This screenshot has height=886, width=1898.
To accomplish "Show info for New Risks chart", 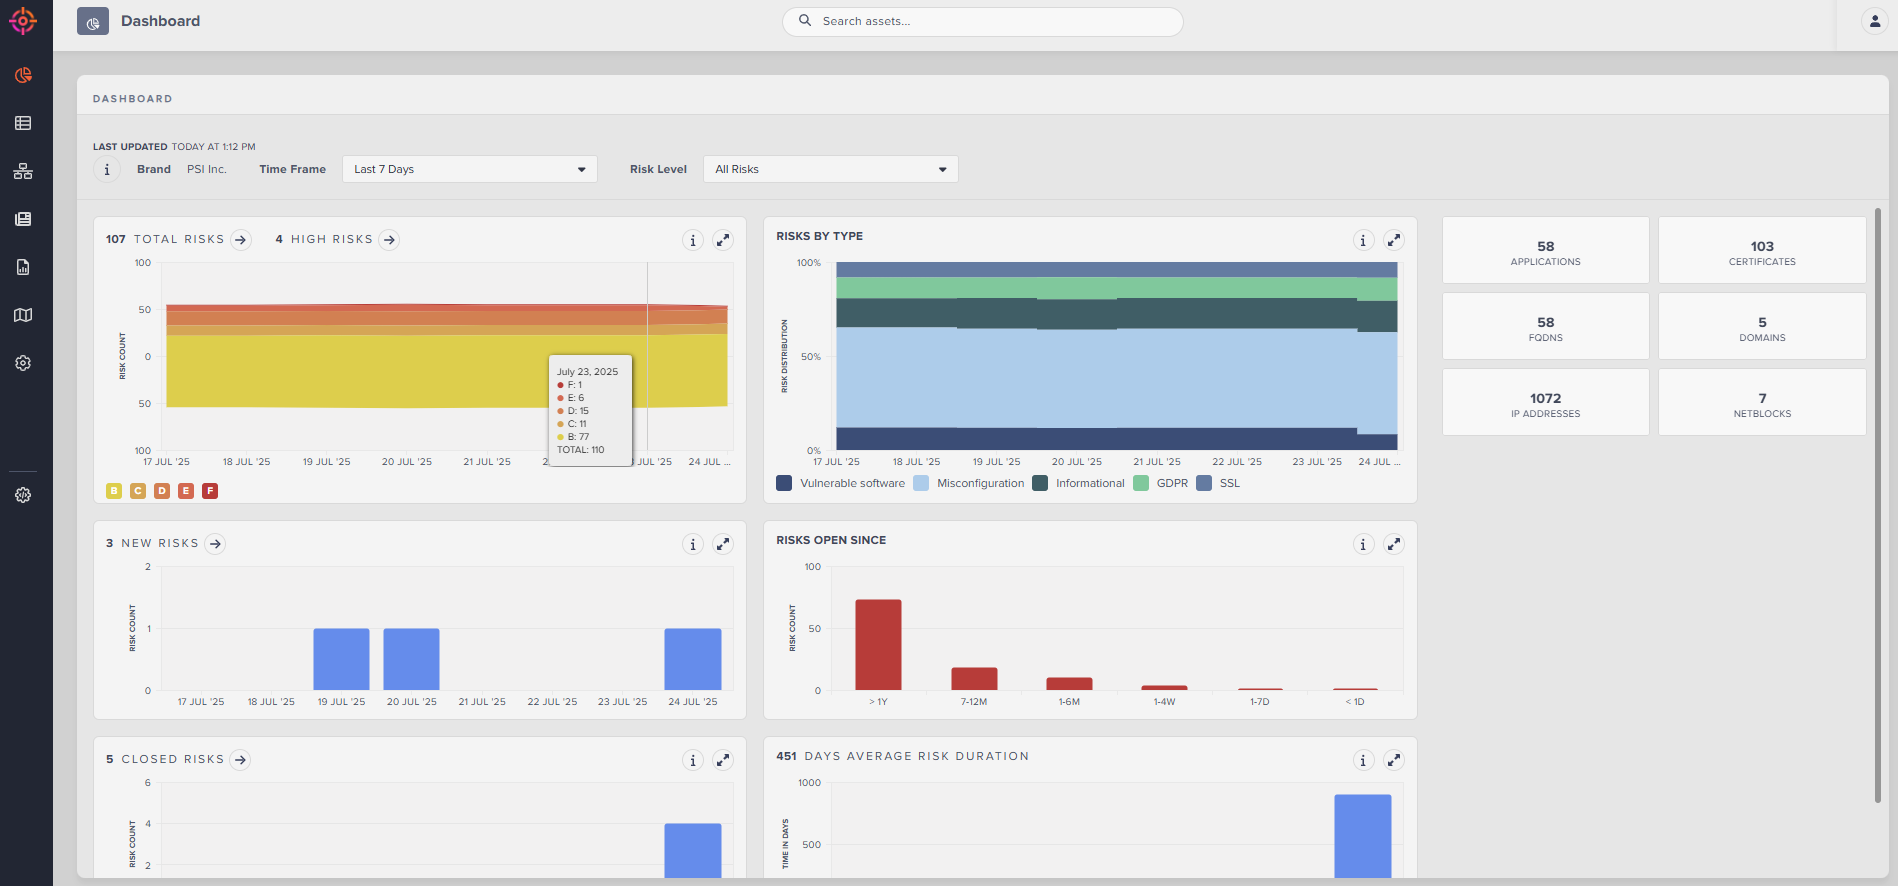I will (693, 544).
